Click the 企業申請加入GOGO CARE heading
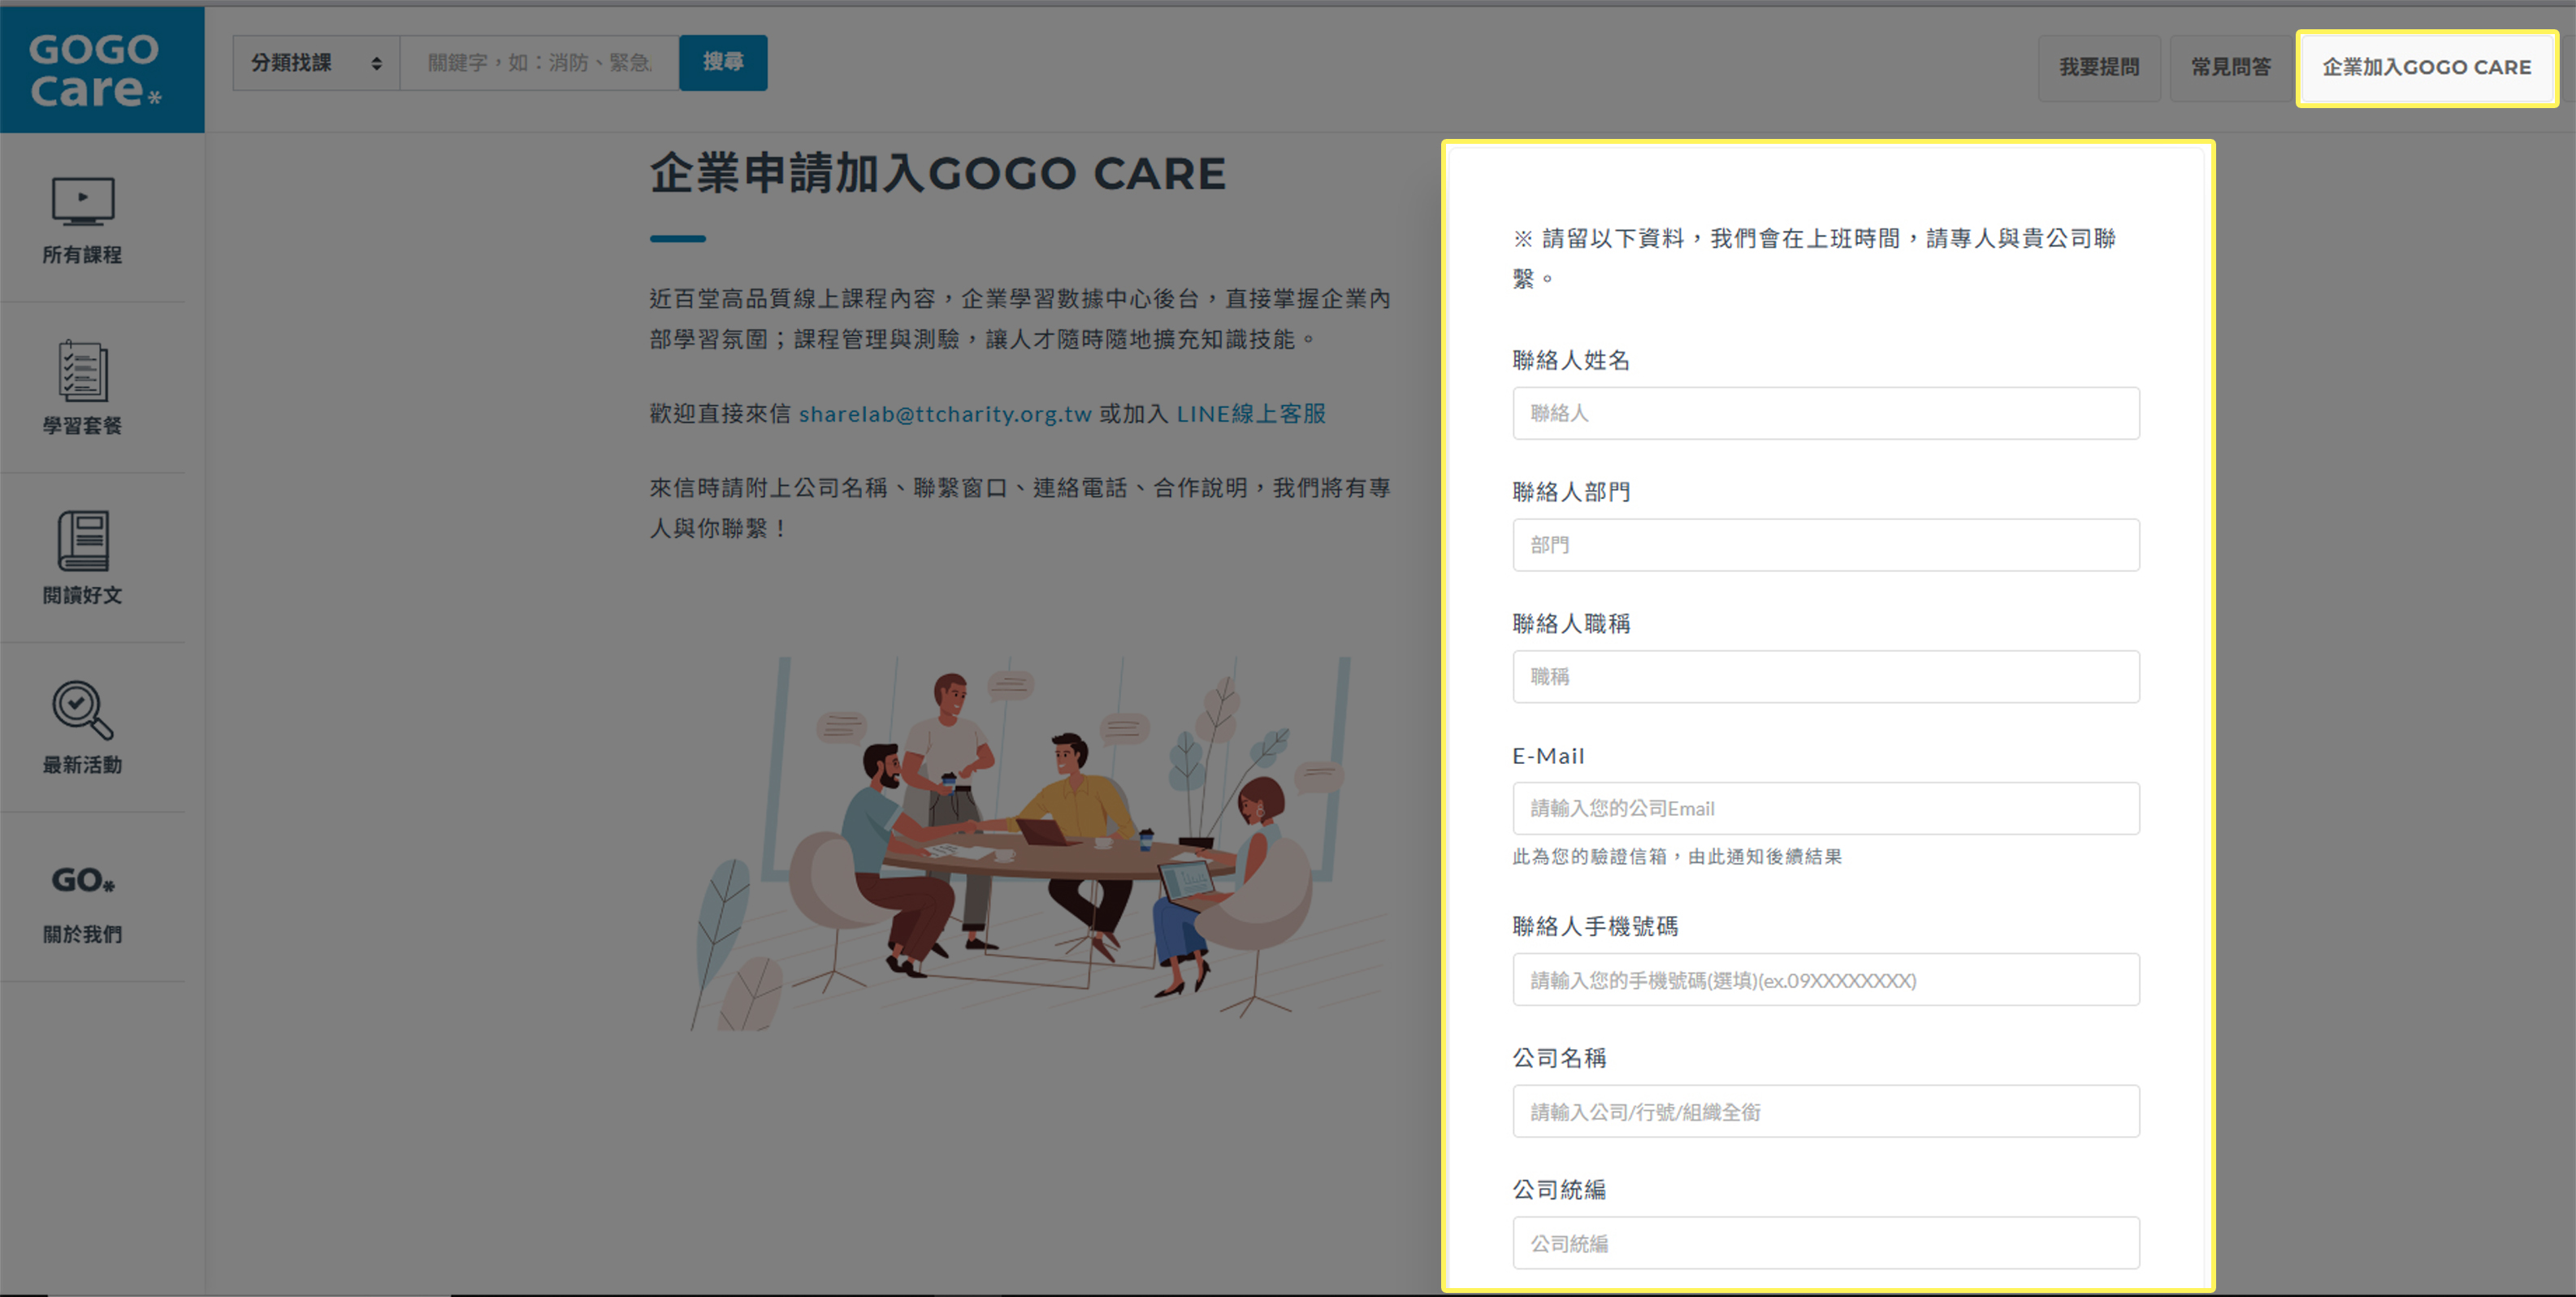The width and height of the screenshot is (2576, 1297). point(938,173)
